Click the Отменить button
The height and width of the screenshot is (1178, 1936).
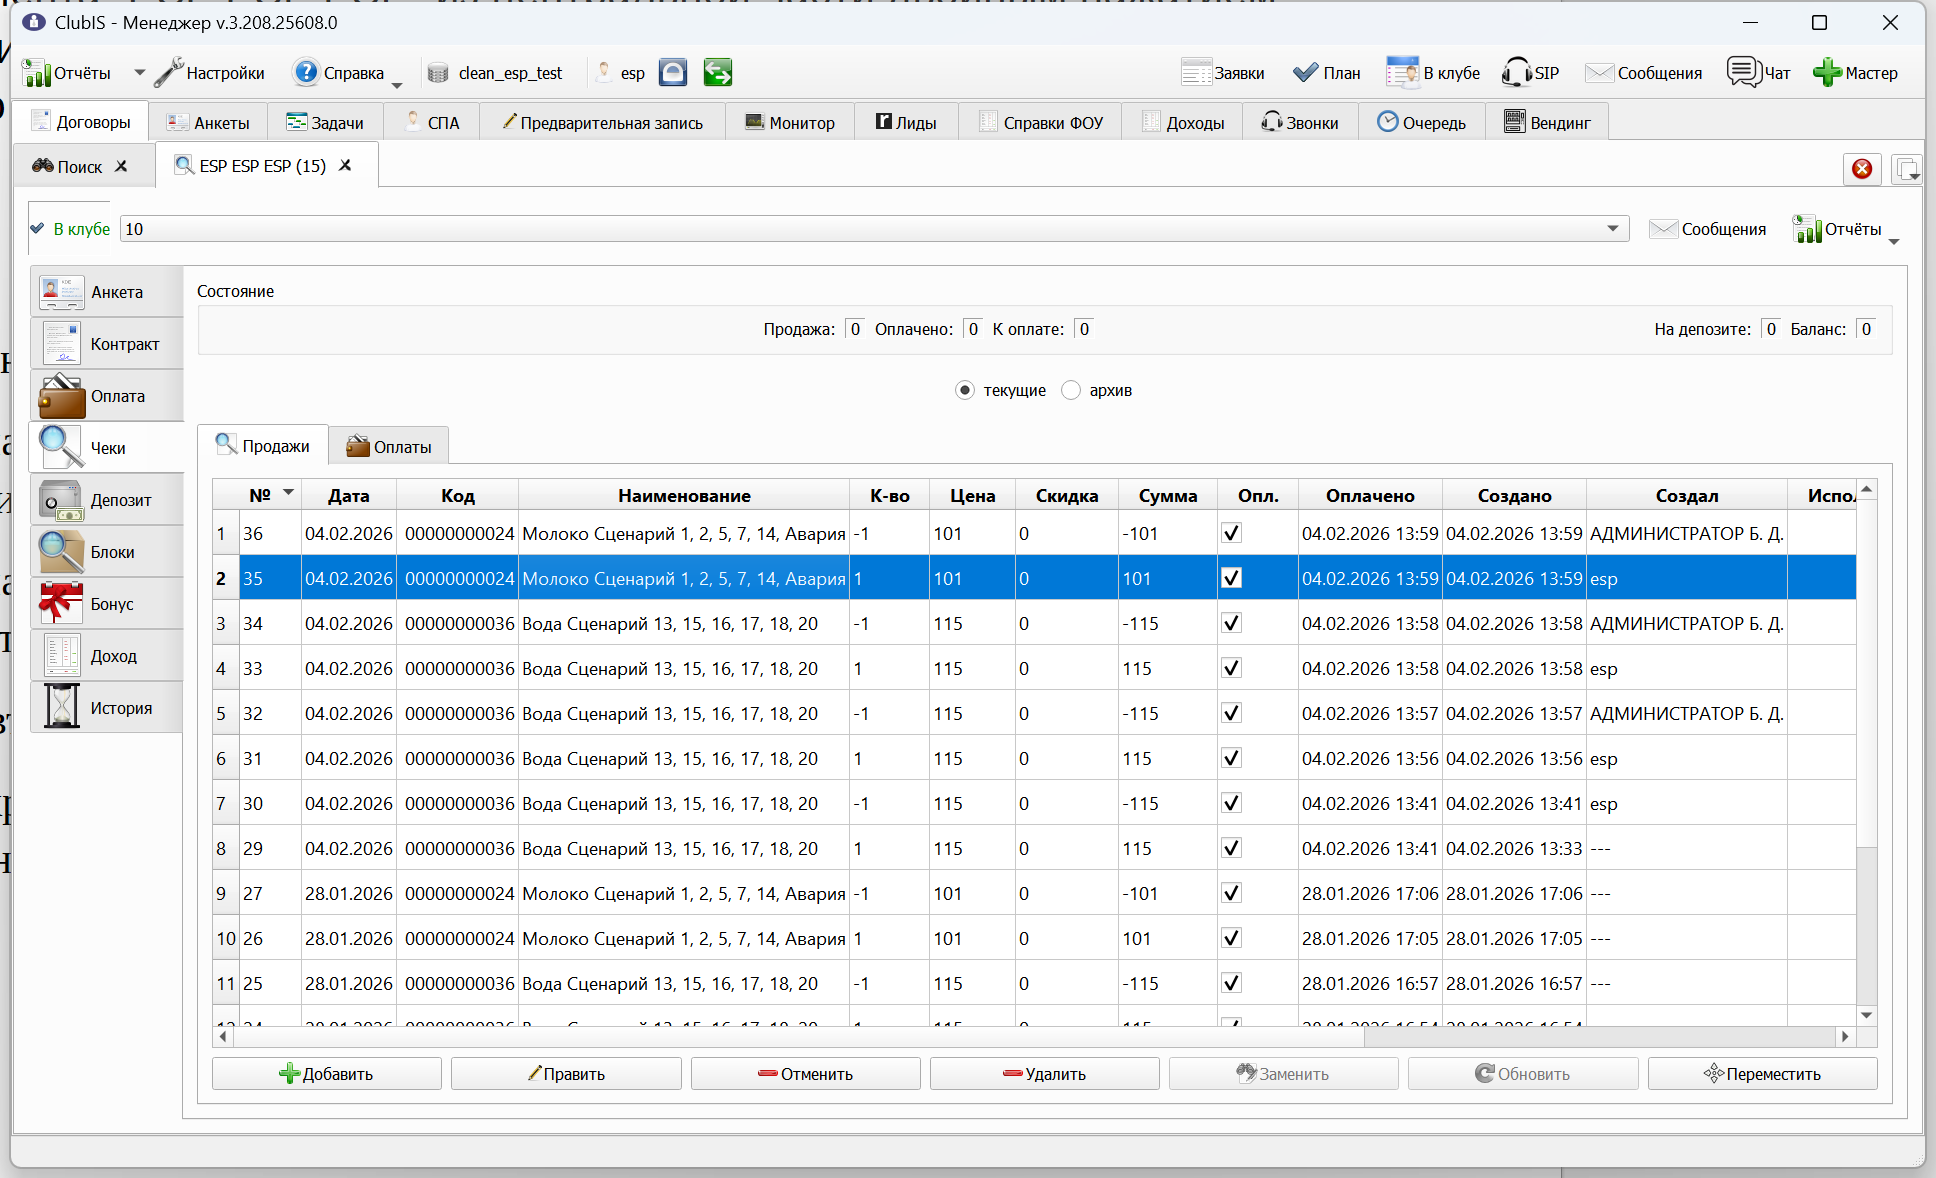point(805,1074)
